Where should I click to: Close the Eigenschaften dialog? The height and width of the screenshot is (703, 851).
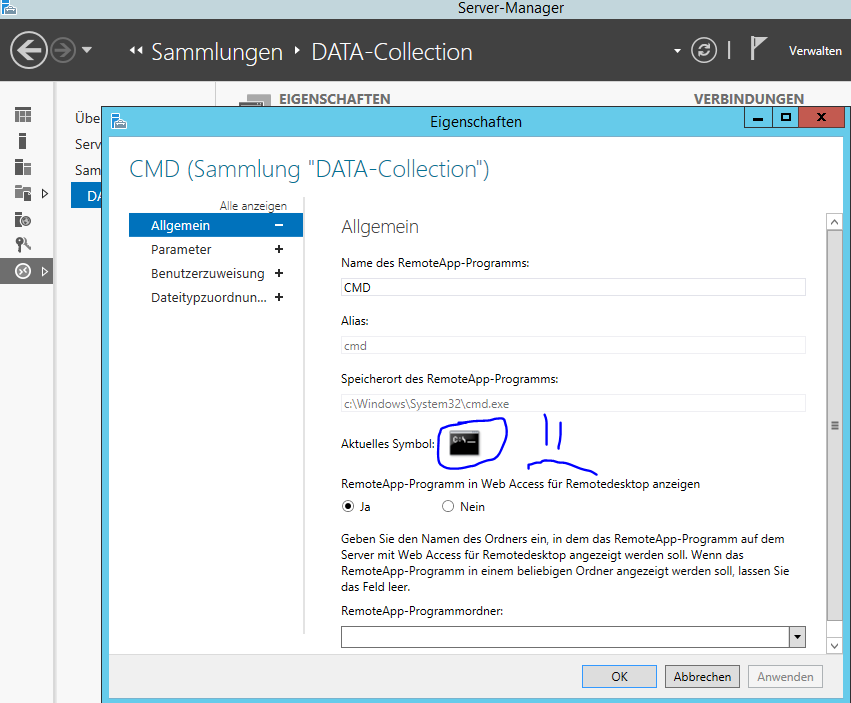[821, 118]
